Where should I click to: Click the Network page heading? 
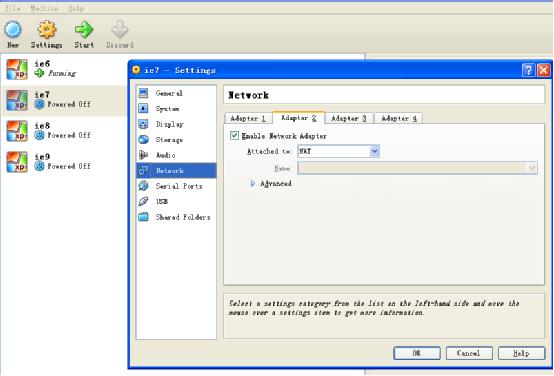point(248,95)
